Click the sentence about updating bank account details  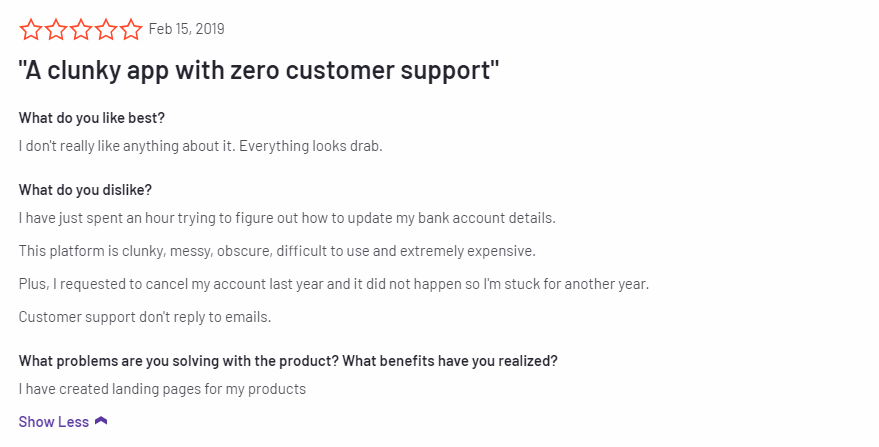[287, 218]
